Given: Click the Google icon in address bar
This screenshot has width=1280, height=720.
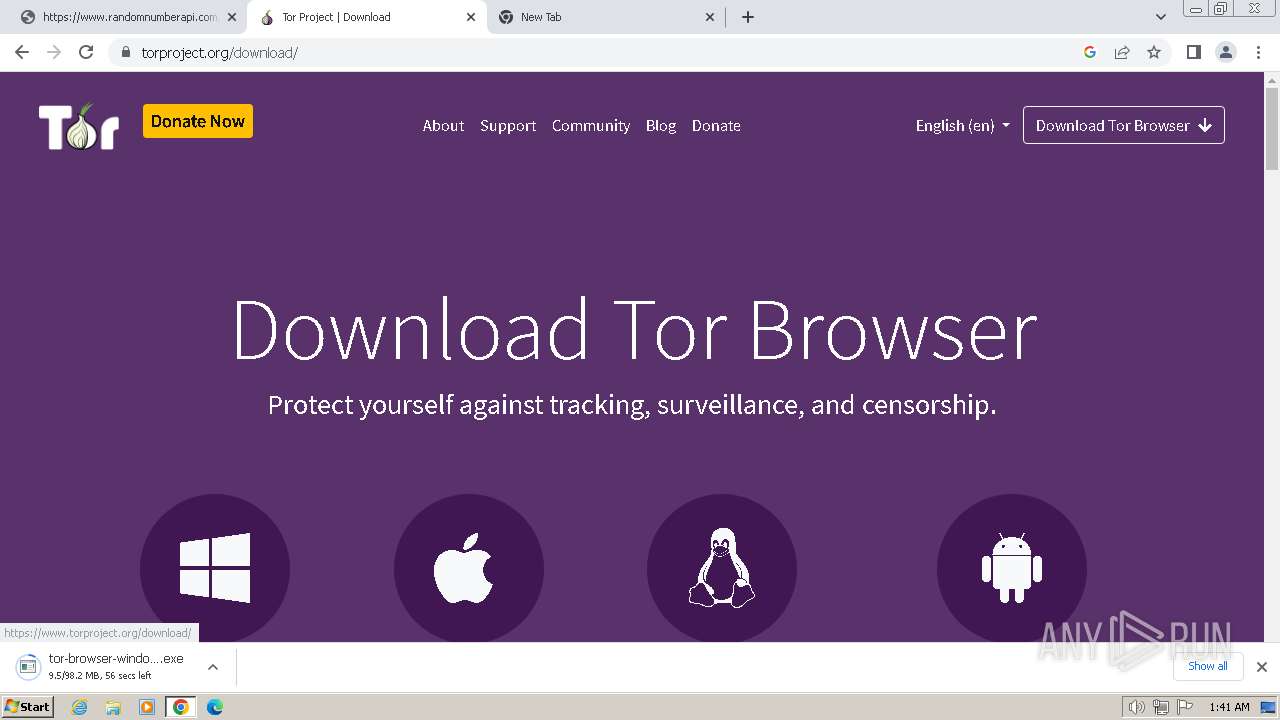Looking at the screenshot, I should click(x=1090, y=52).
